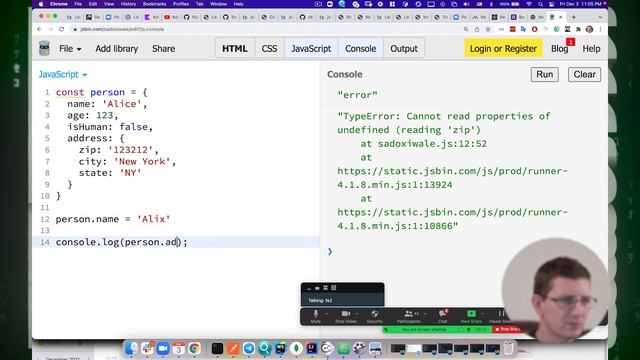Viewport: 640px width, 360px height.
Task: Minimize the Zoom talking panel
Action: (309, 288)
